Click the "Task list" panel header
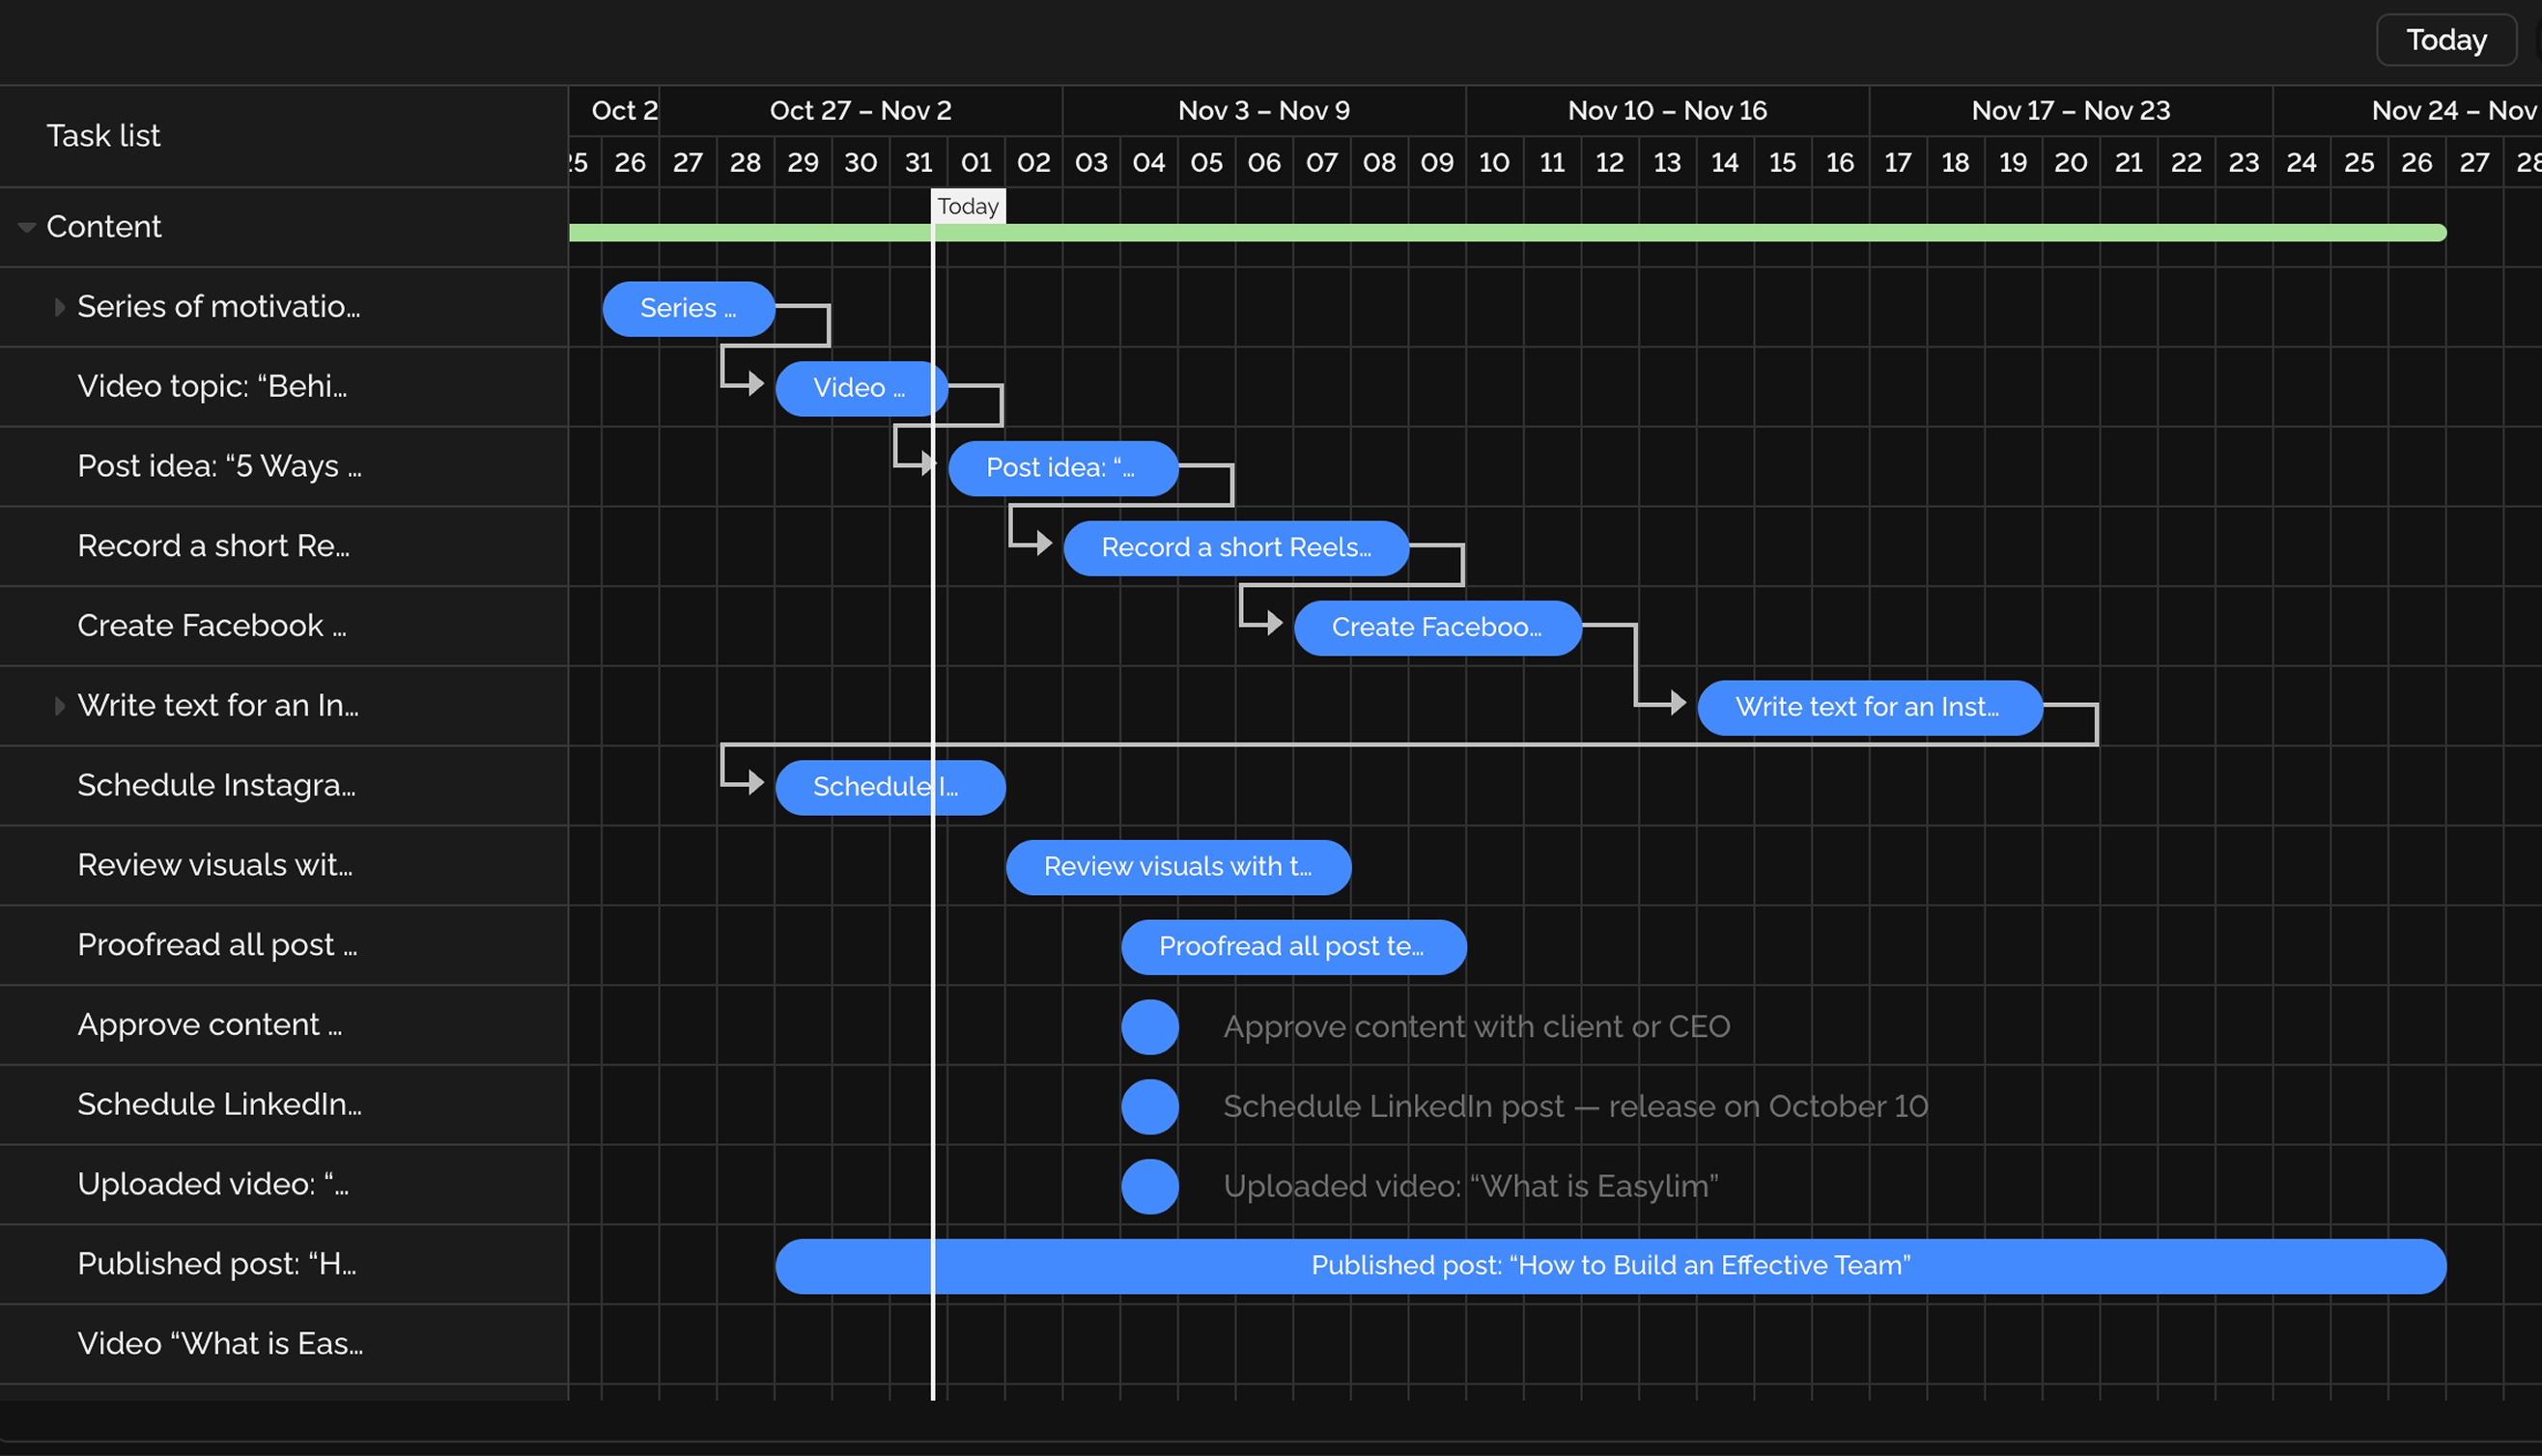The width and height of the screenshot is (2542, 1456). click(103, 135)
